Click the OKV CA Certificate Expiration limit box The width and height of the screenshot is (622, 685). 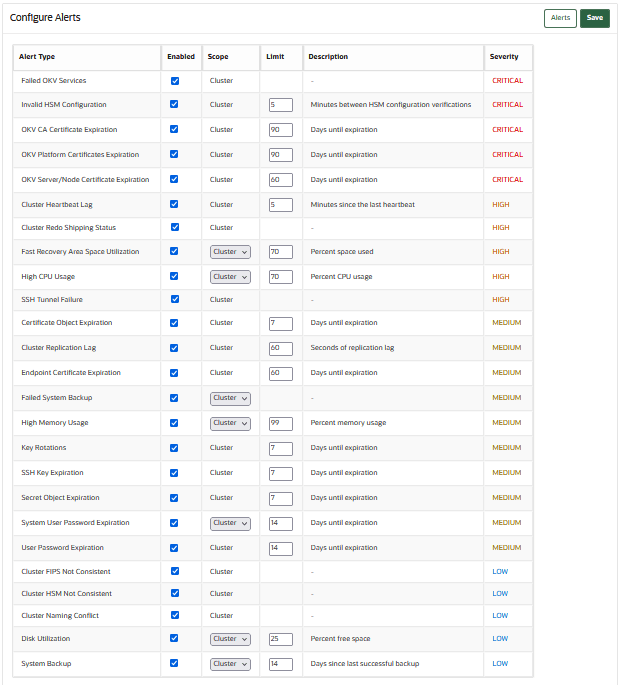click(x=280, y=130)
